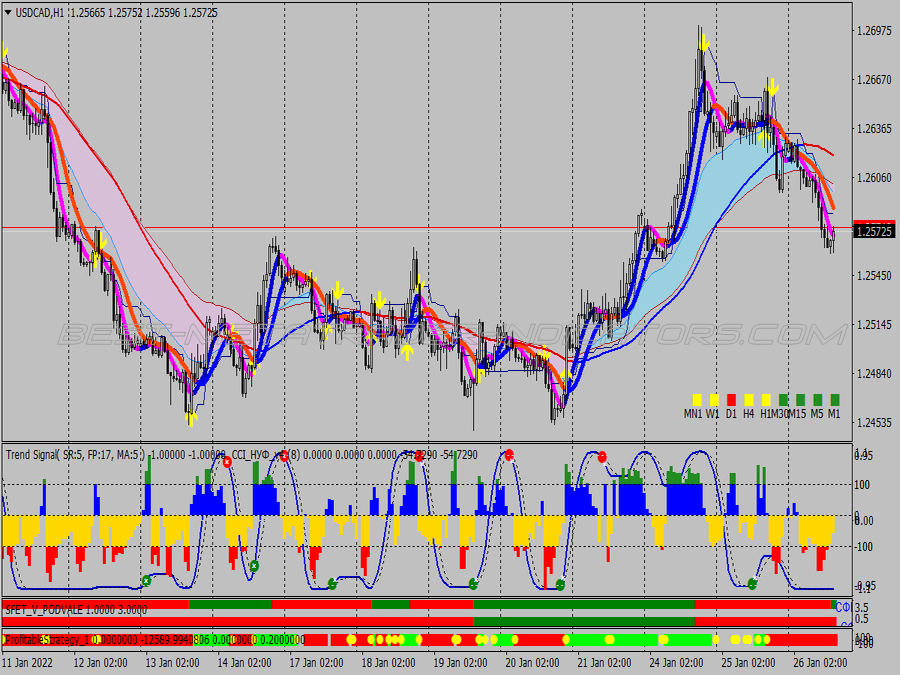The width and height of the screenshot is (900, 675).
Task: Click the M1 label text
Action: coord(834,414)
